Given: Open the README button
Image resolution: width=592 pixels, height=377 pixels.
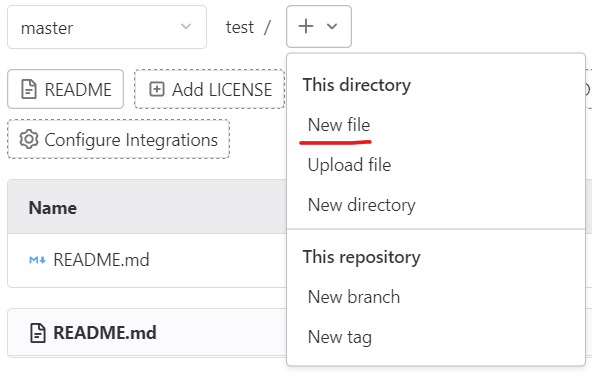Looking at the screenshot, I should tap(65, 89).
